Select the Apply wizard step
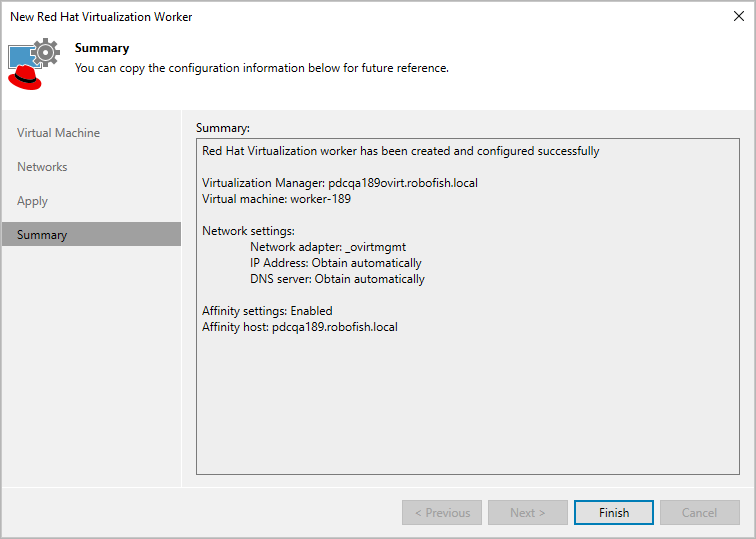 32,201
